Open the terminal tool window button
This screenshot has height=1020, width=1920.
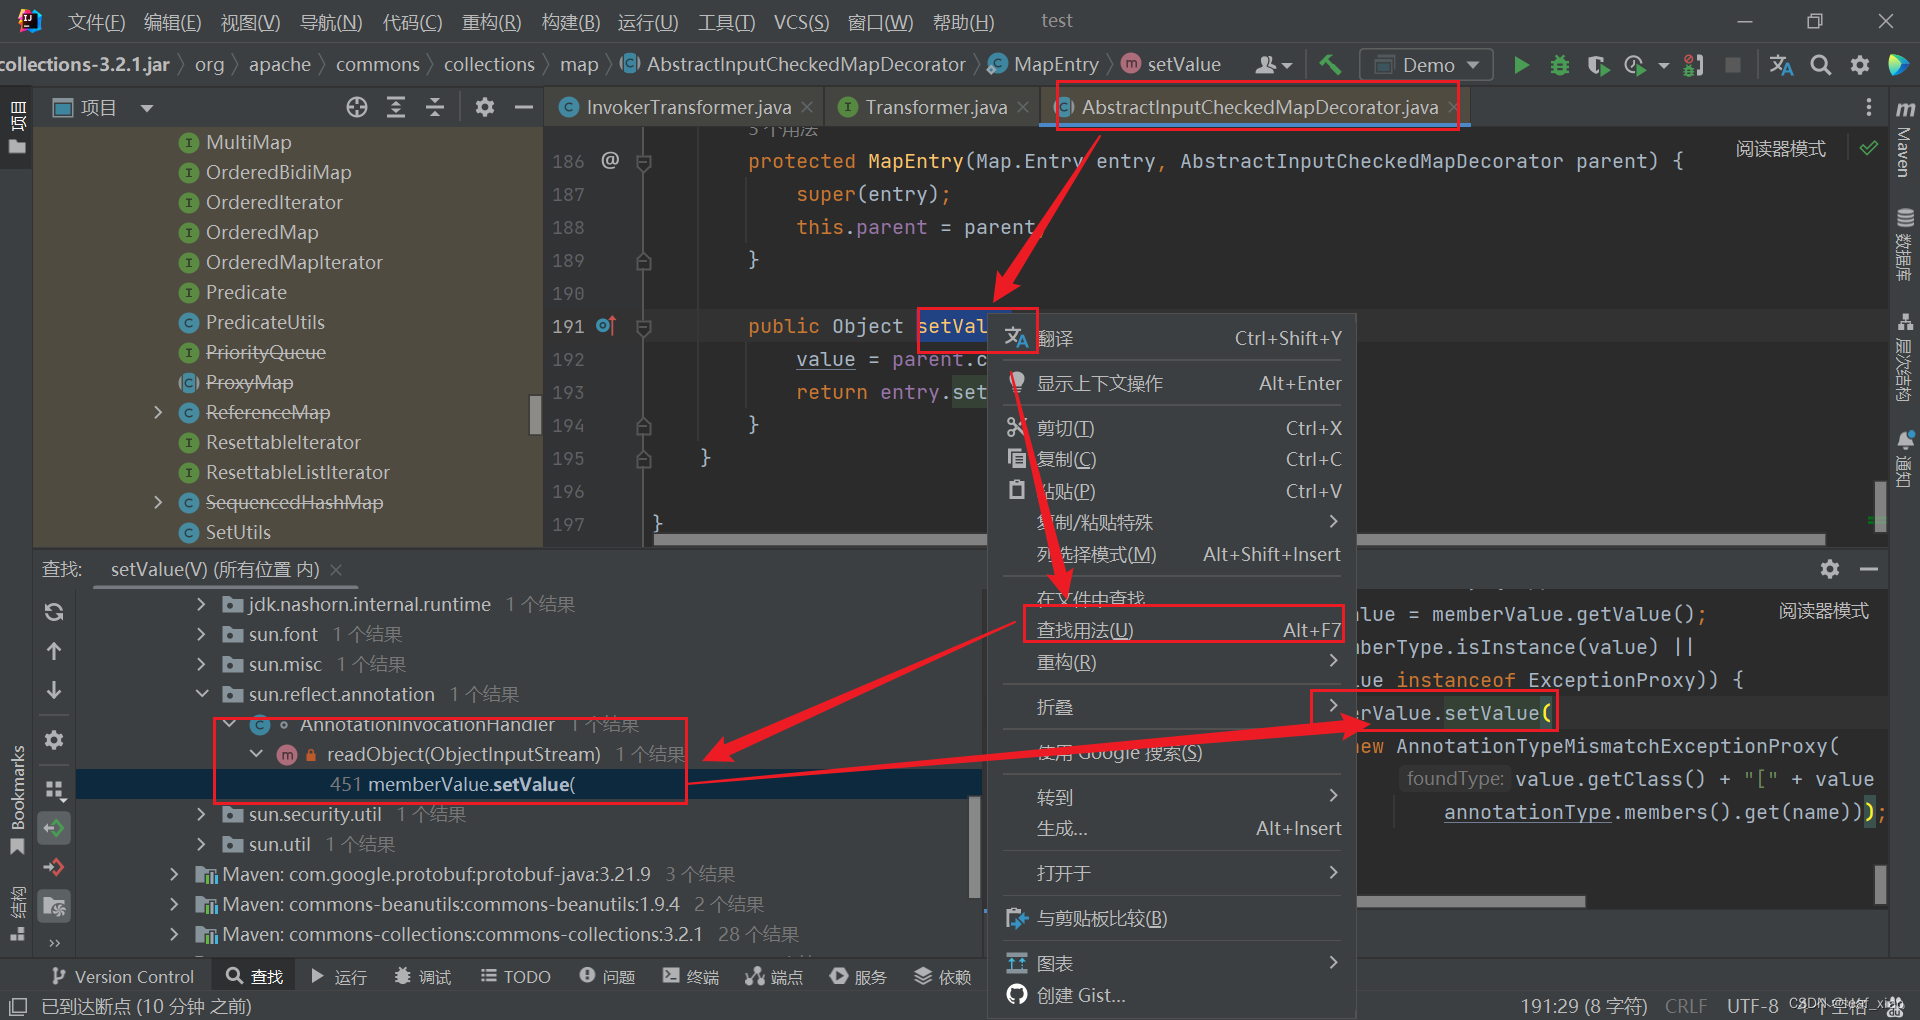click(691, 976)
